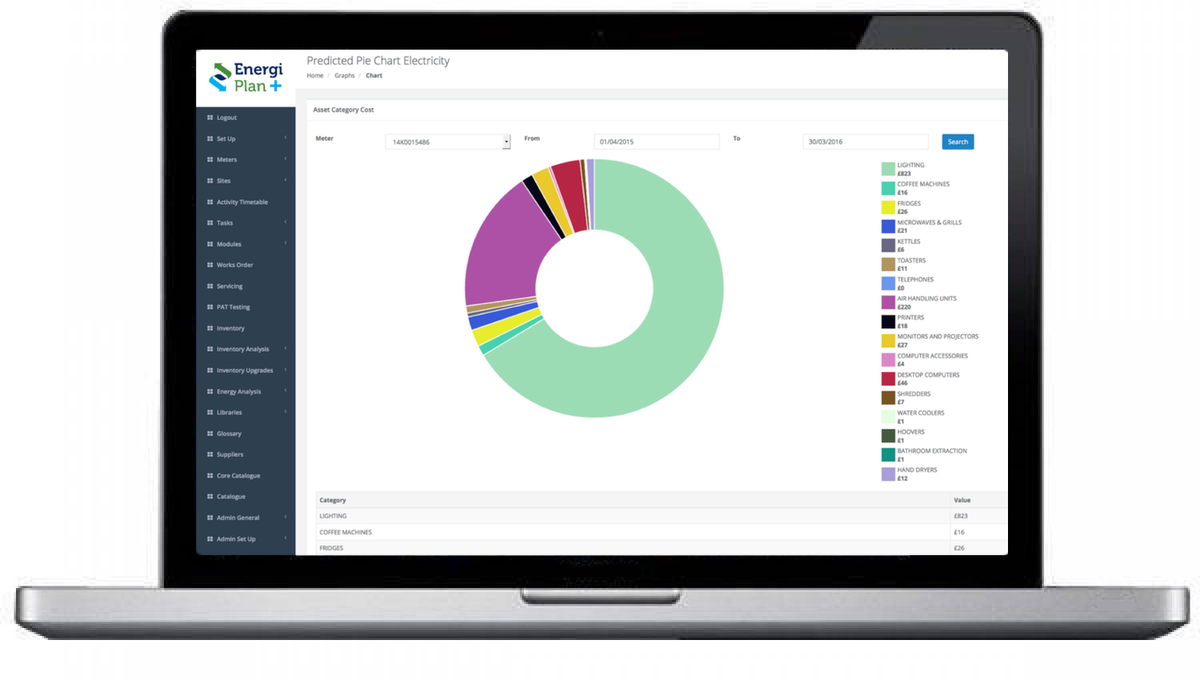Click the grid icon beside Modules
The height and width of the screenshot is (680, 1200).
tap(210, 244)
